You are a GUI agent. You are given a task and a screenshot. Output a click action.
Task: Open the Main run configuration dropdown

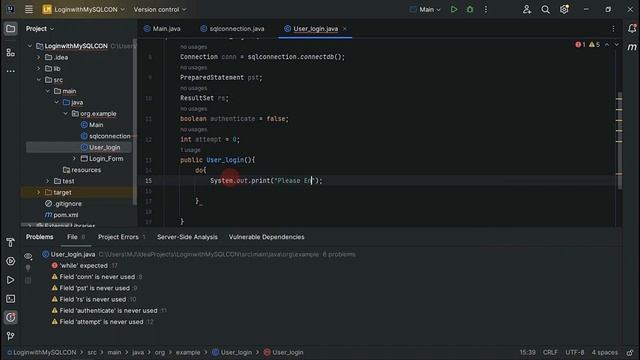[x=425, y=9]
